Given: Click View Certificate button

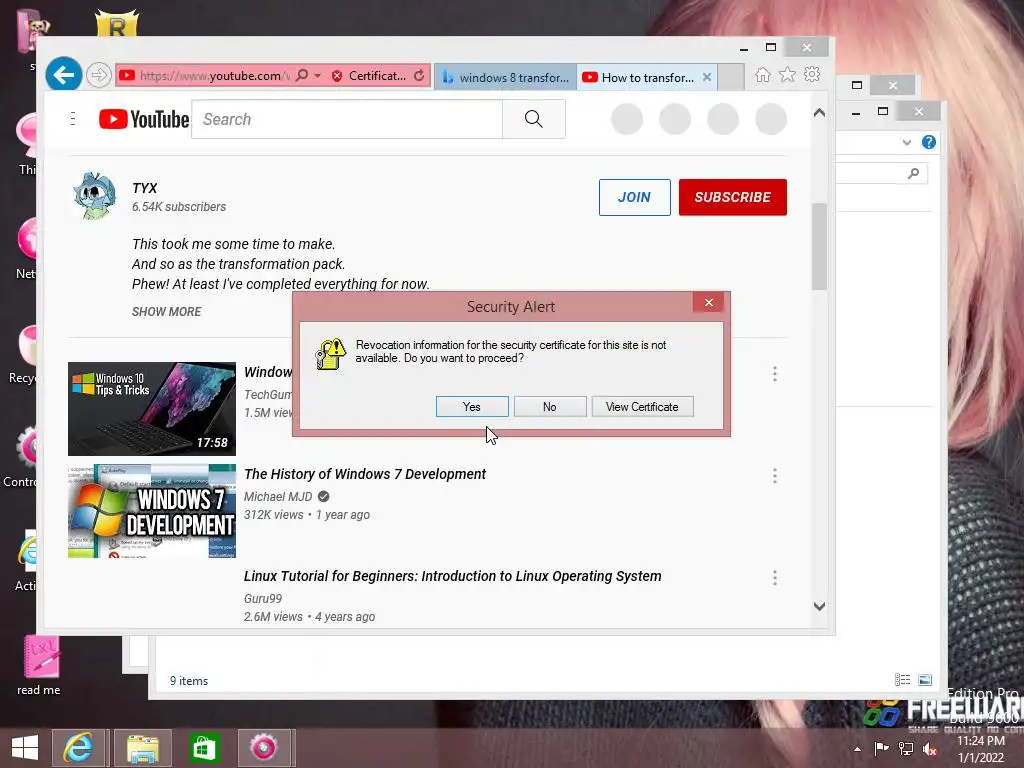Looking at the screenshot, I should (642, 407).
